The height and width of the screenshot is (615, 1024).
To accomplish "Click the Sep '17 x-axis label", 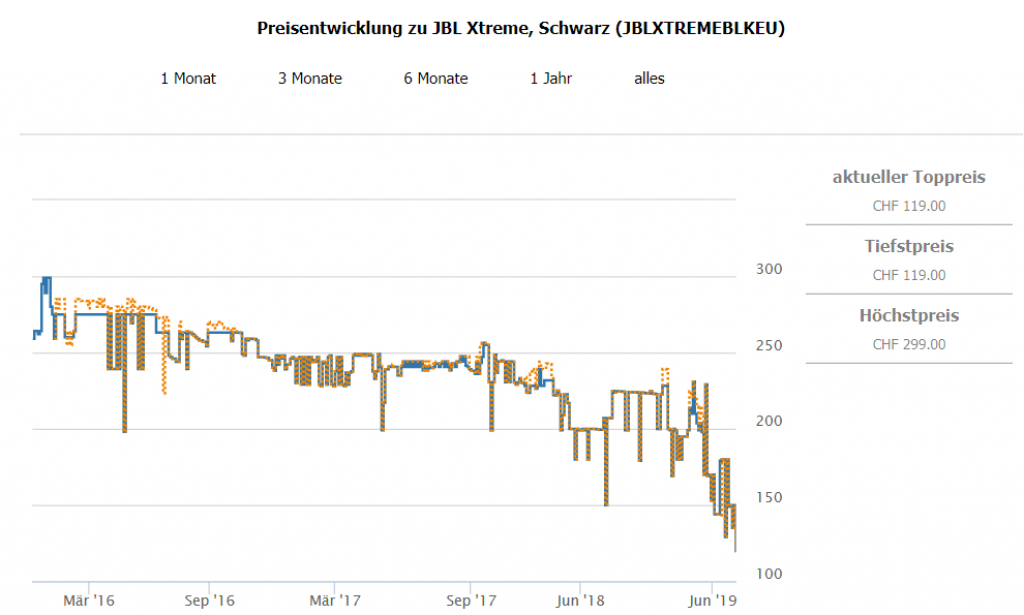I will pos(472,600).
